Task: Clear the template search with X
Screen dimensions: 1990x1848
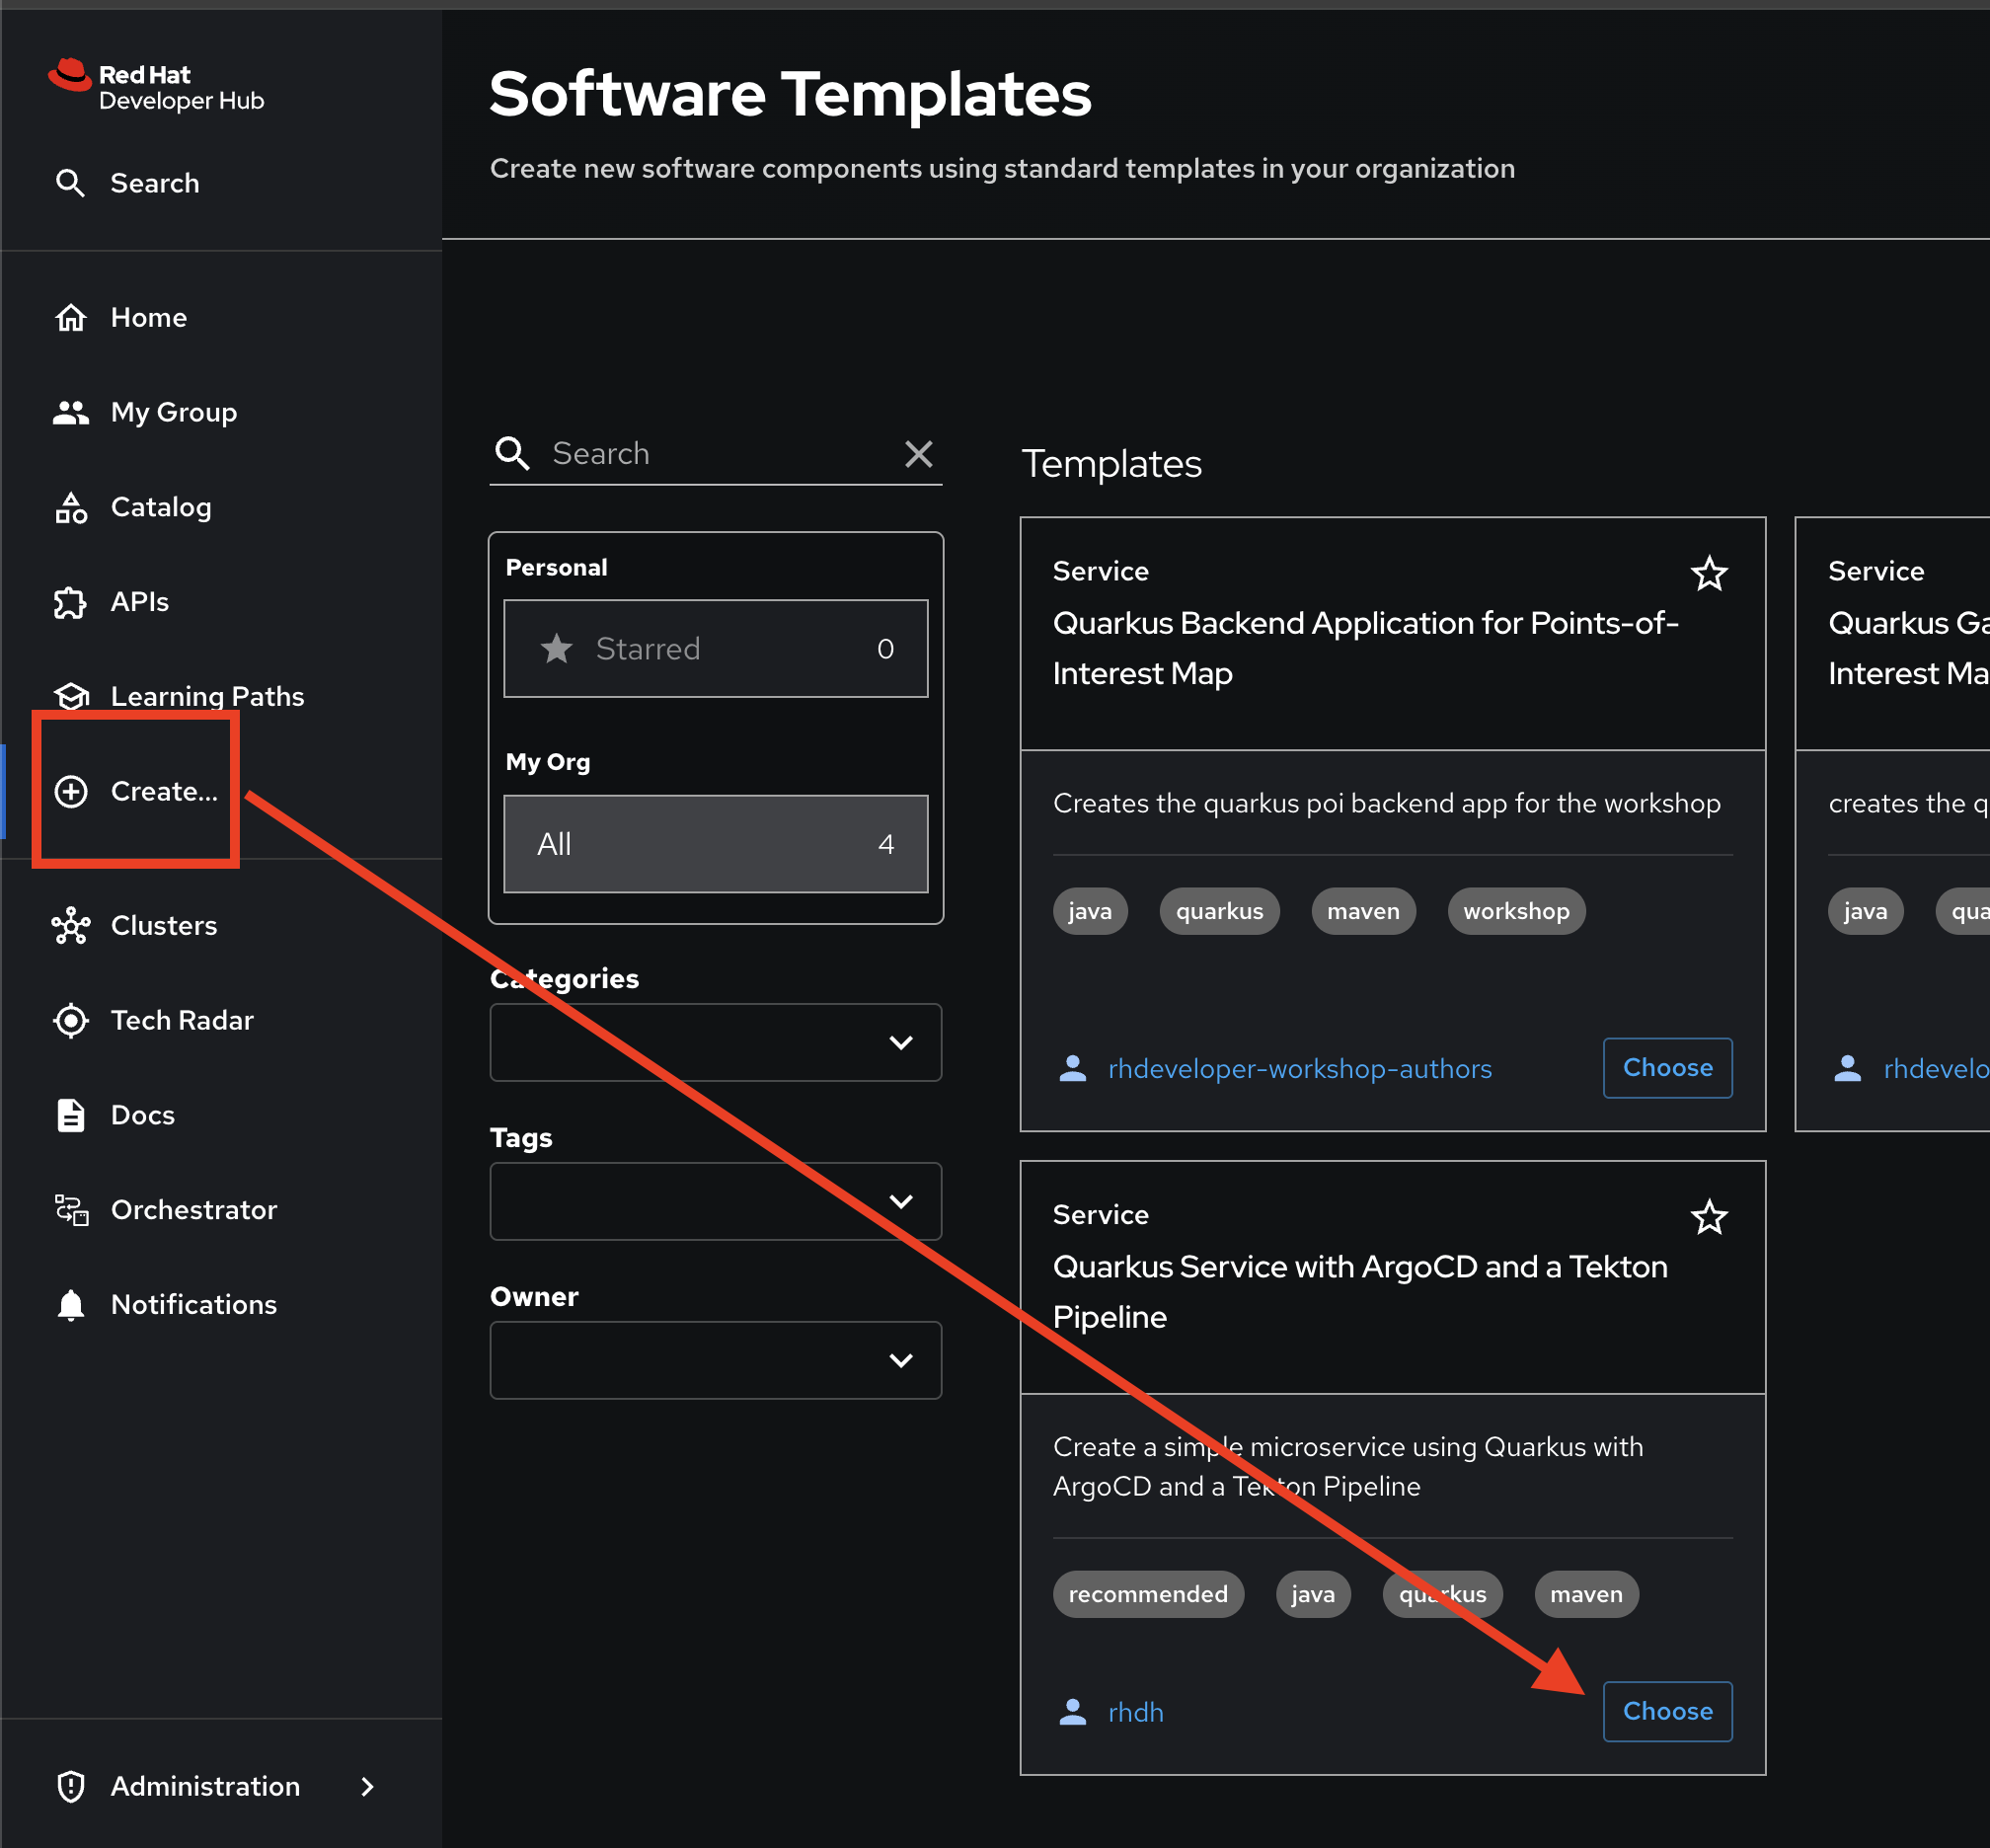Action: 918,453
